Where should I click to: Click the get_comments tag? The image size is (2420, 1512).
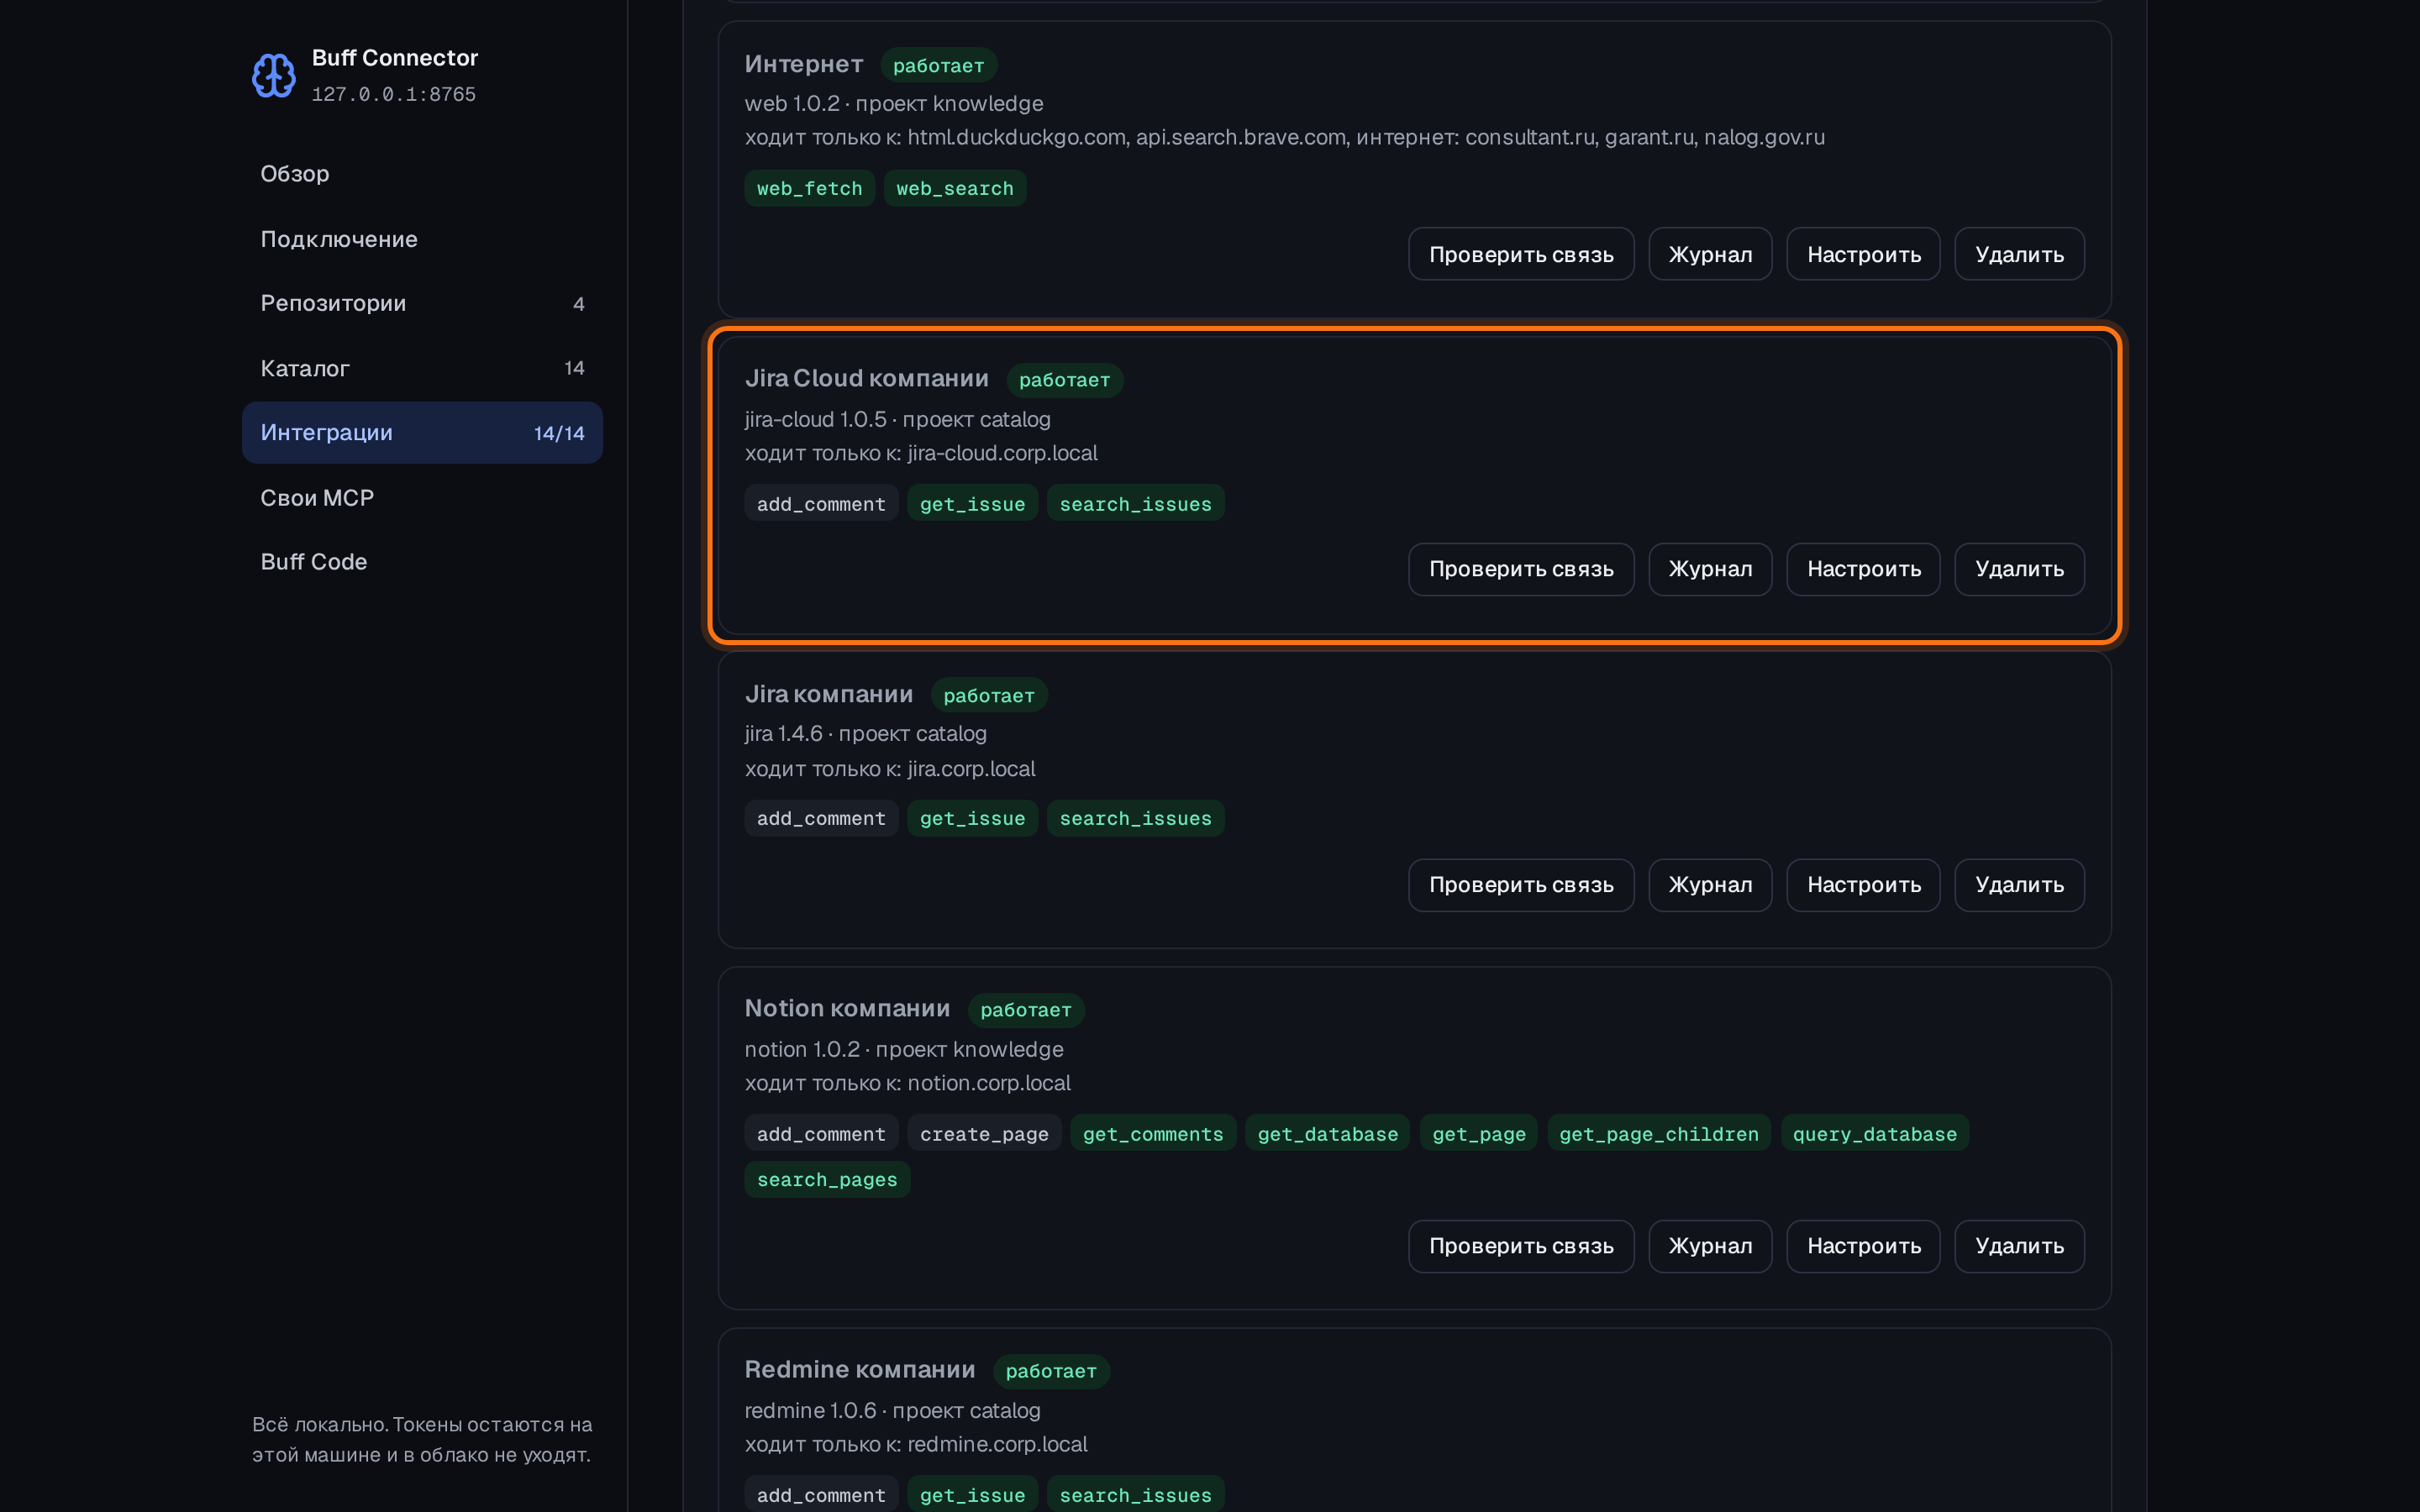pos(1153,1134)
